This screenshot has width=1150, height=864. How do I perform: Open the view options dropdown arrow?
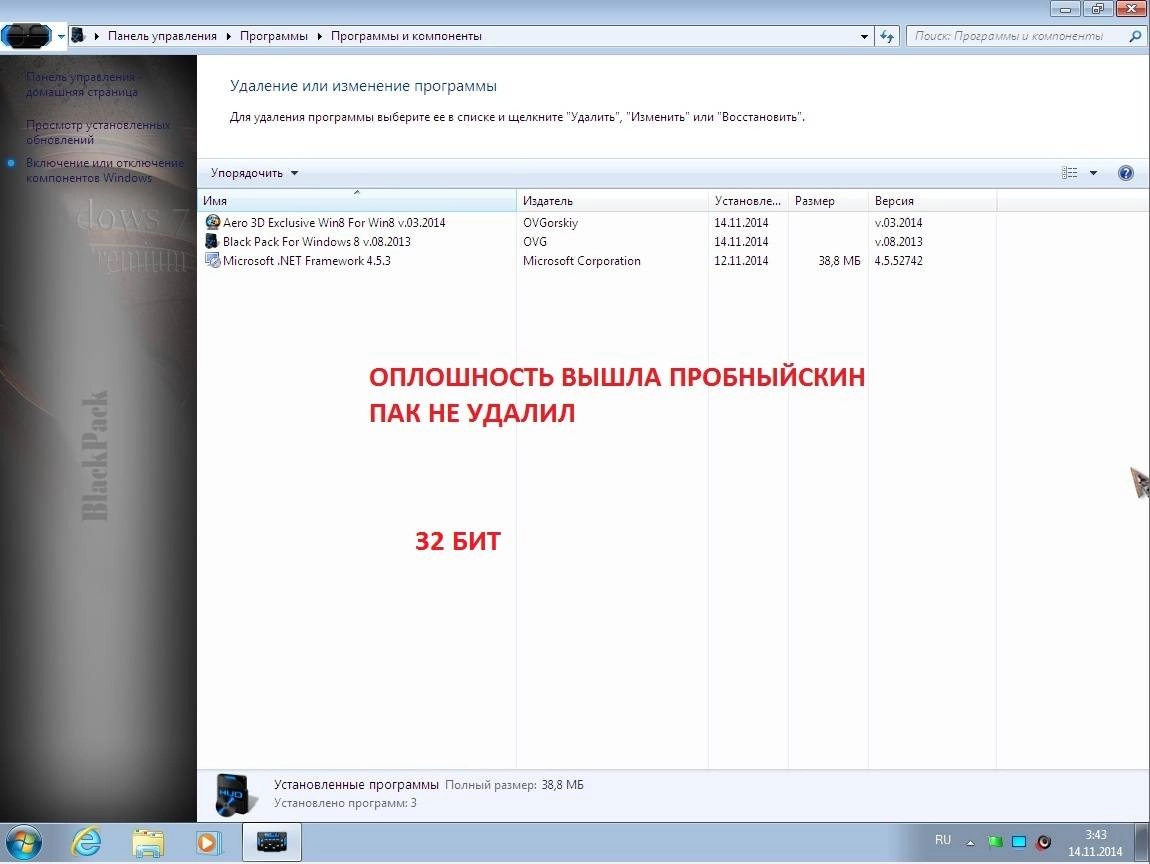pos(1093,173)
